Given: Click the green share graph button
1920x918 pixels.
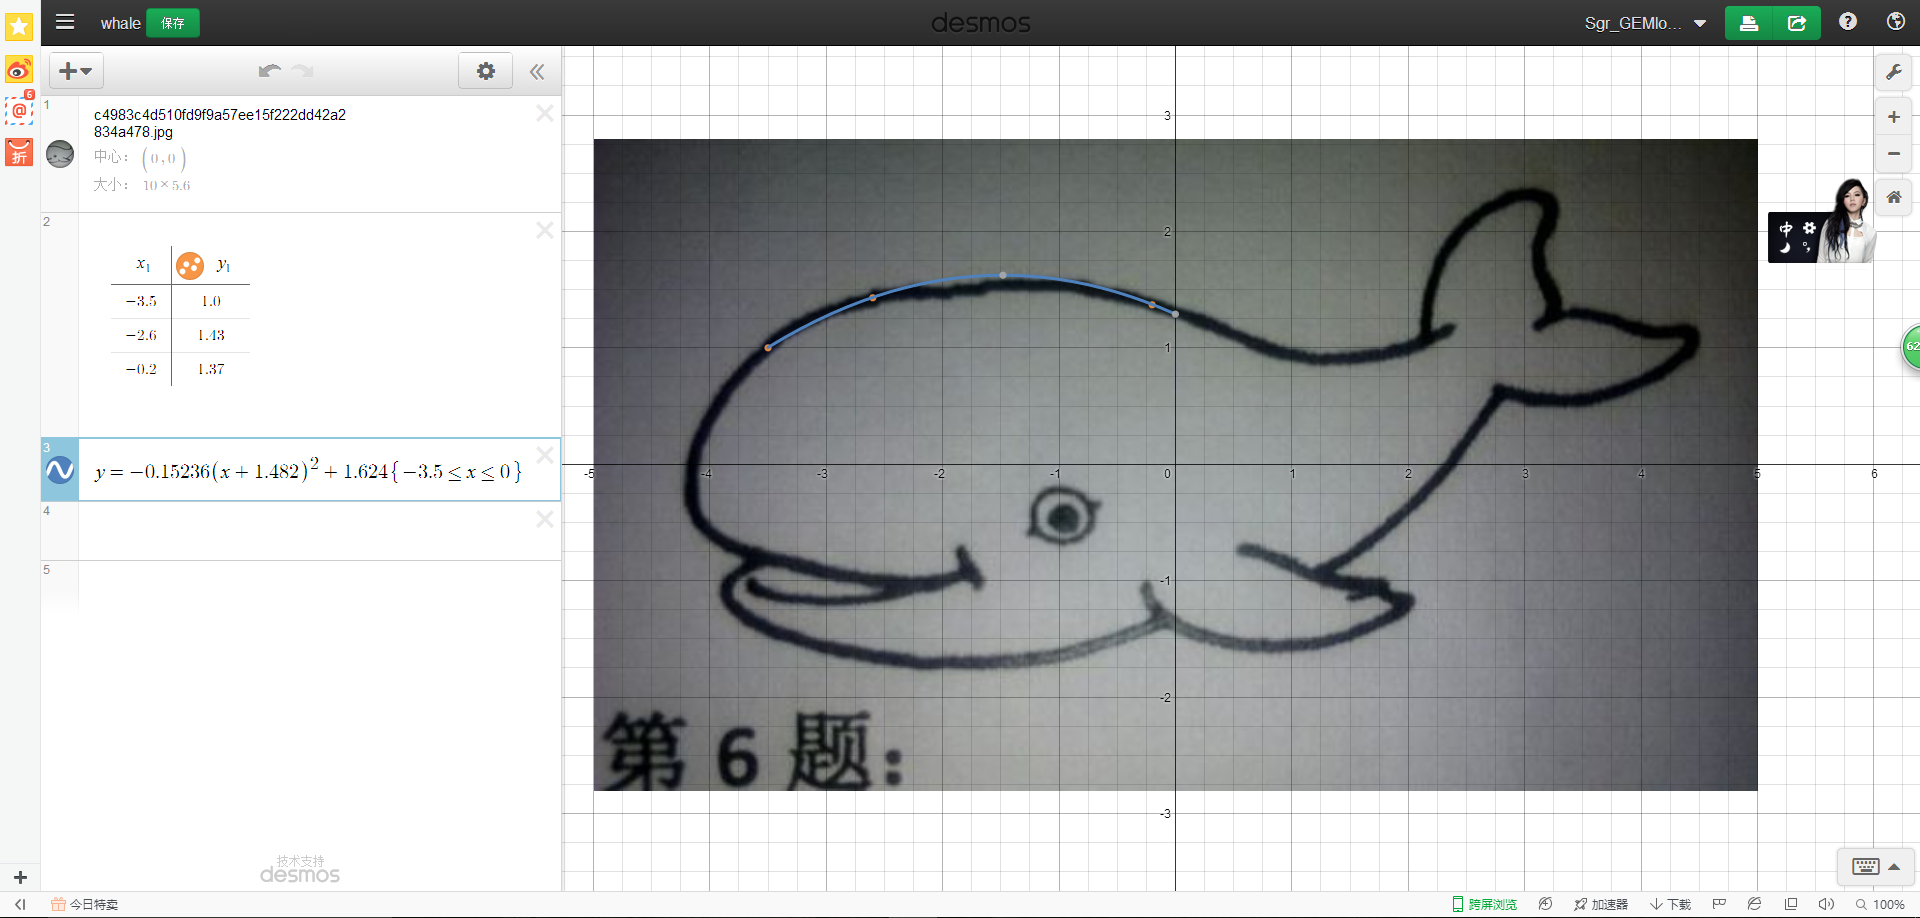Looking at the screenshot, I should tap(1797, 23).
